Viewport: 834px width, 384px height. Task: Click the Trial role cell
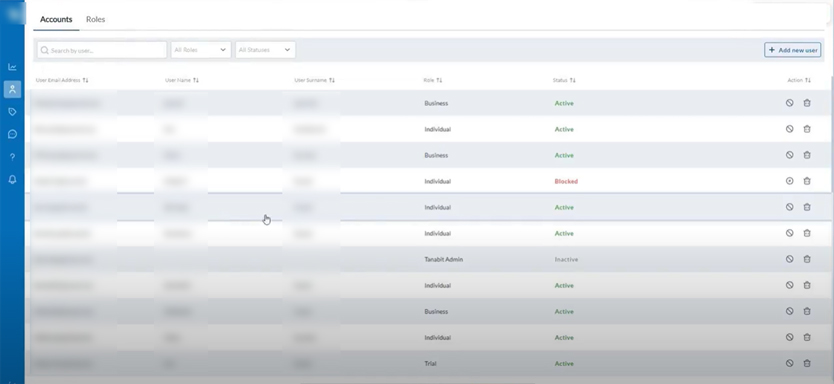point(430,364)
